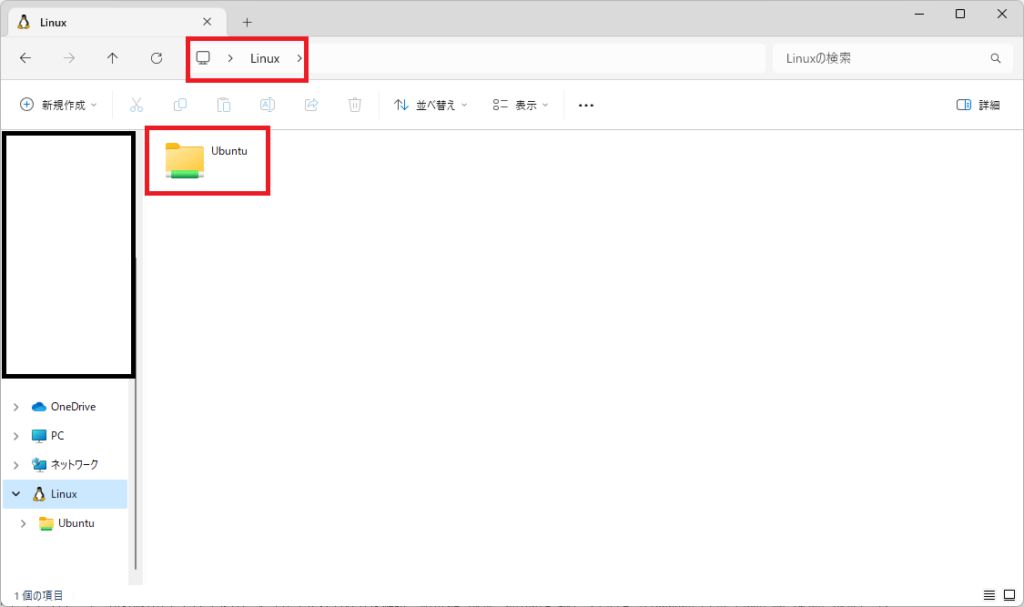Viewport: 1024px width, 607px height.
Task: Open the 新規作成 menu
Action: click(x=58, y=105)
